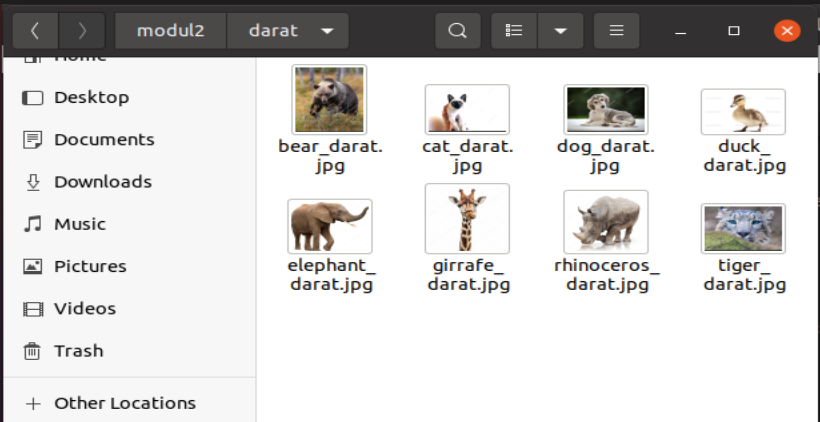Select the bear_darat.jpg thumbnail
This screenshot has width=820, height=422.
coord(329,99)
